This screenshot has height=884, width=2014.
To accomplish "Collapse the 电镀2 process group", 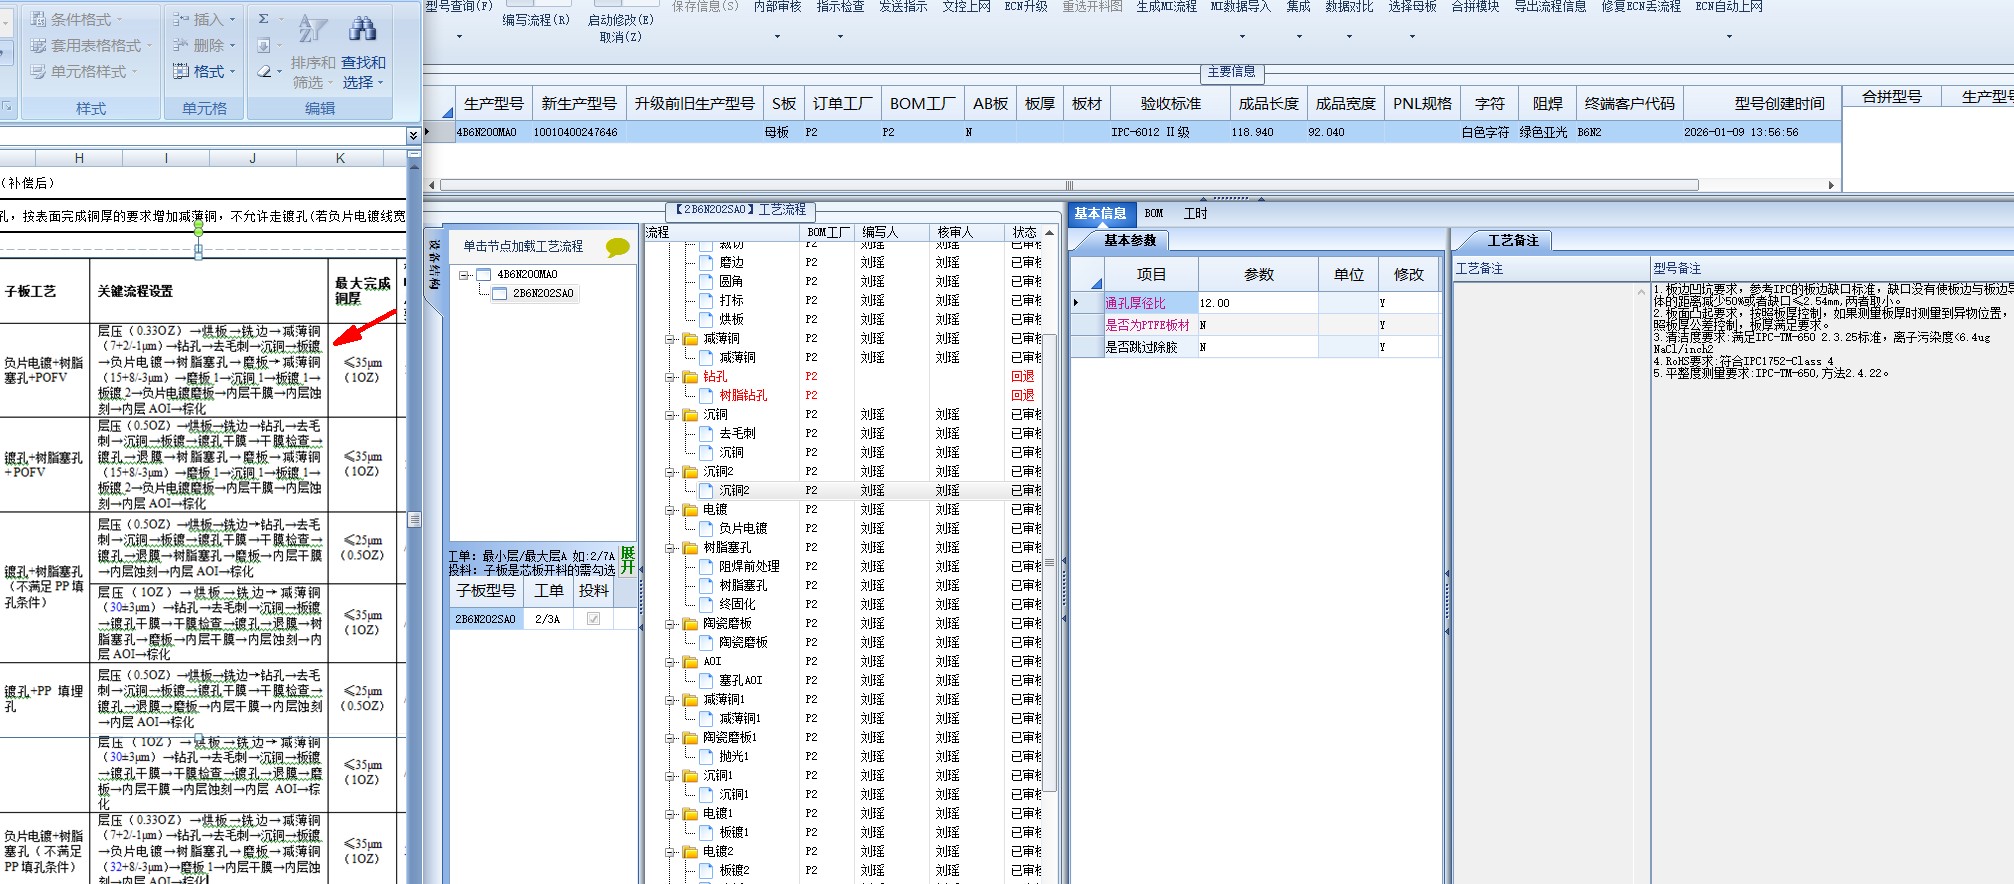I will click(671, 852).
